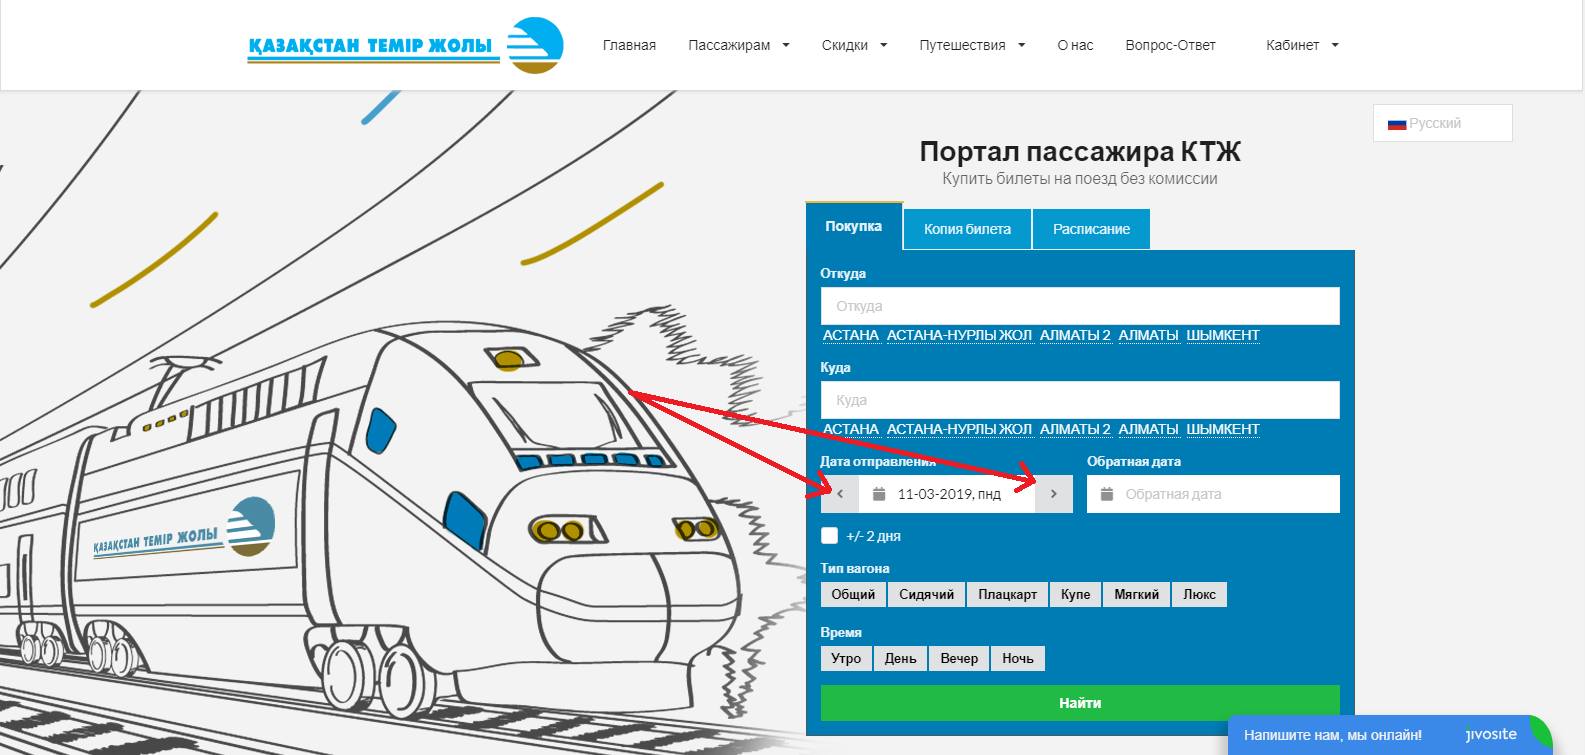
Task: Open the Главная menu item
Action: [629, 45]
